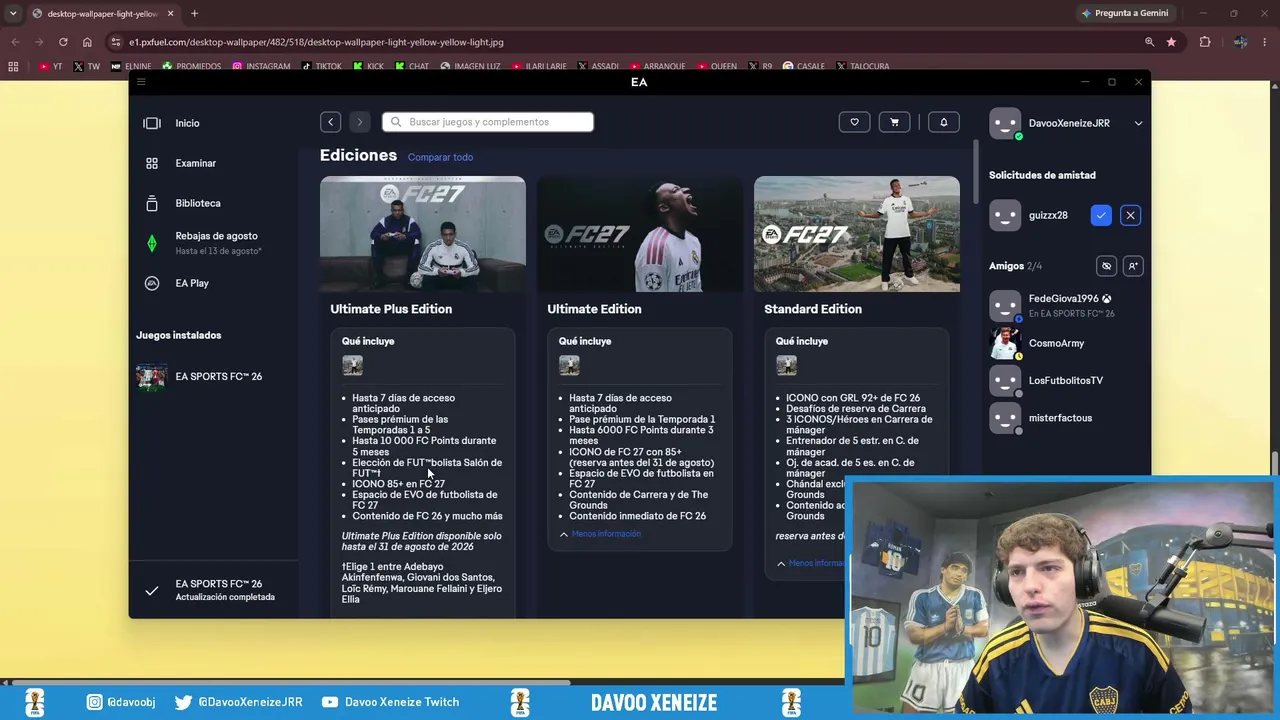
Task: Open the EA app hamburger menu
Action: pos(141,82)
